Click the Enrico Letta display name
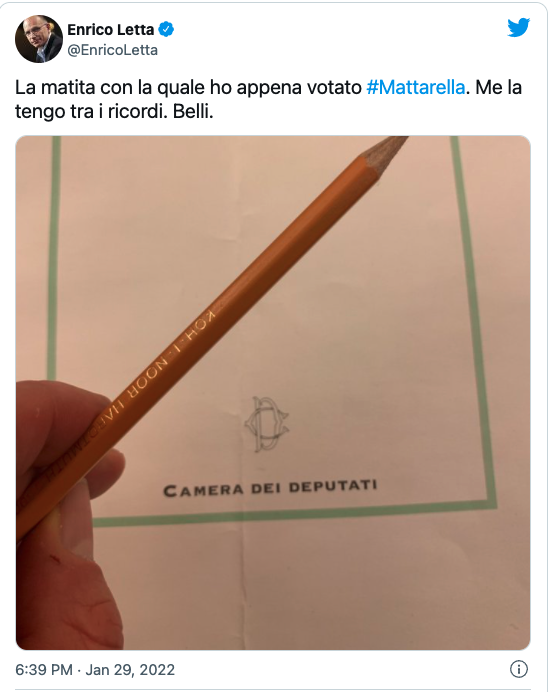This screenshot has height=692, width=549. tap(110, 30)
